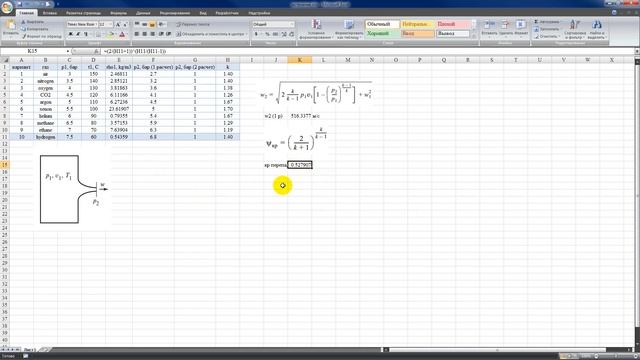Click the Save icon in quick access toolbar
Image resolution: width=640 pixels, height=360 pixels.
pyautogui.click(x=20, y=4)
